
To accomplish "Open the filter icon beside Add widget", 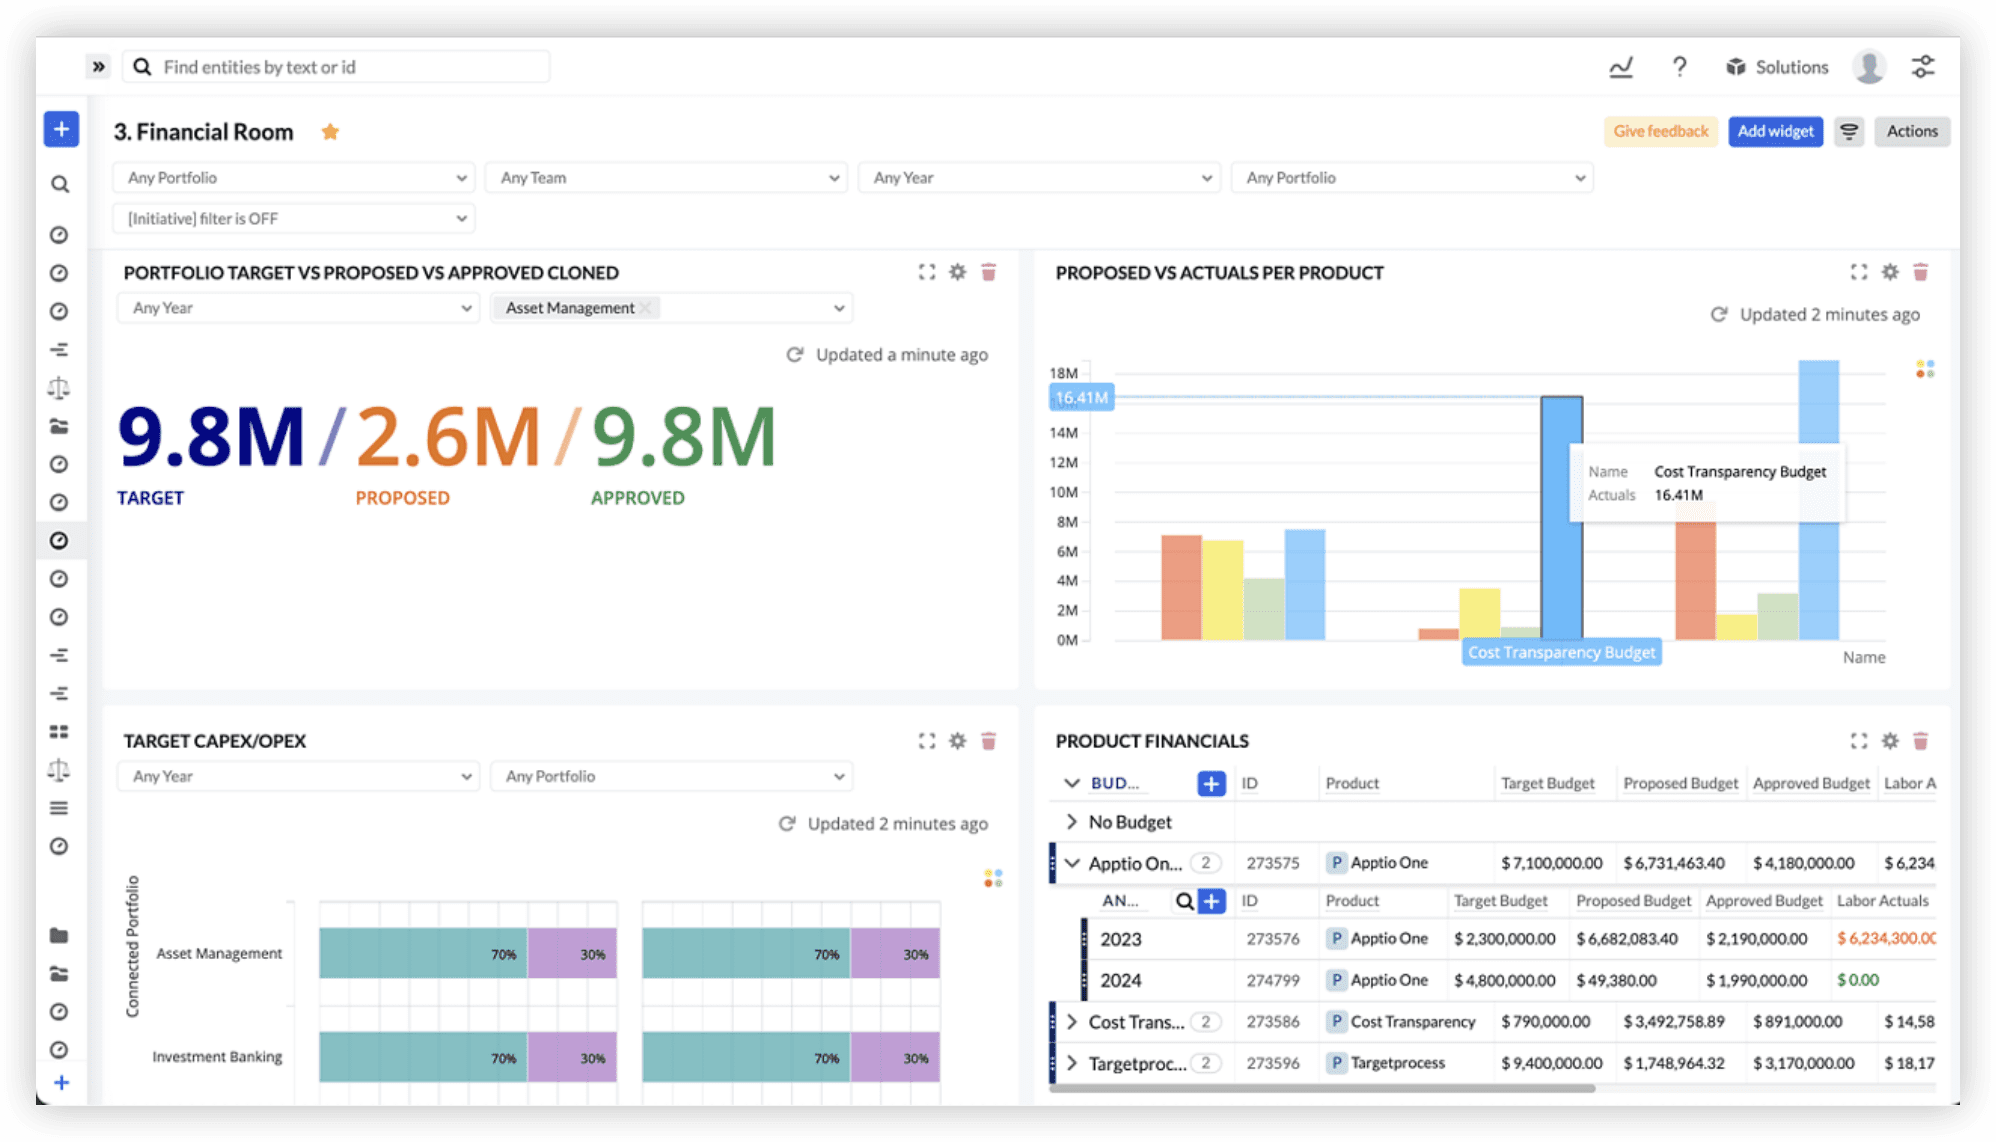I will [1849, 131].
